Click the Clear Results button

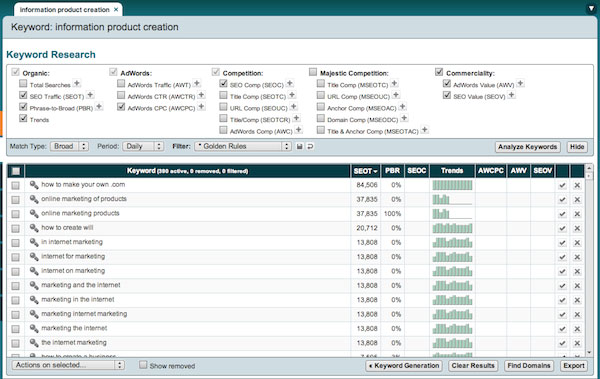[x=473, y=366]
